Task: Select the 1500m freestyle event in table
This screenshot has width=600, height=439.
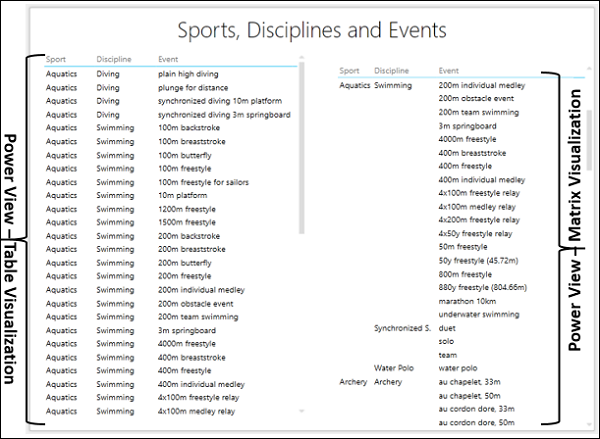Action: pyautogui.click(x=189, y=221)
